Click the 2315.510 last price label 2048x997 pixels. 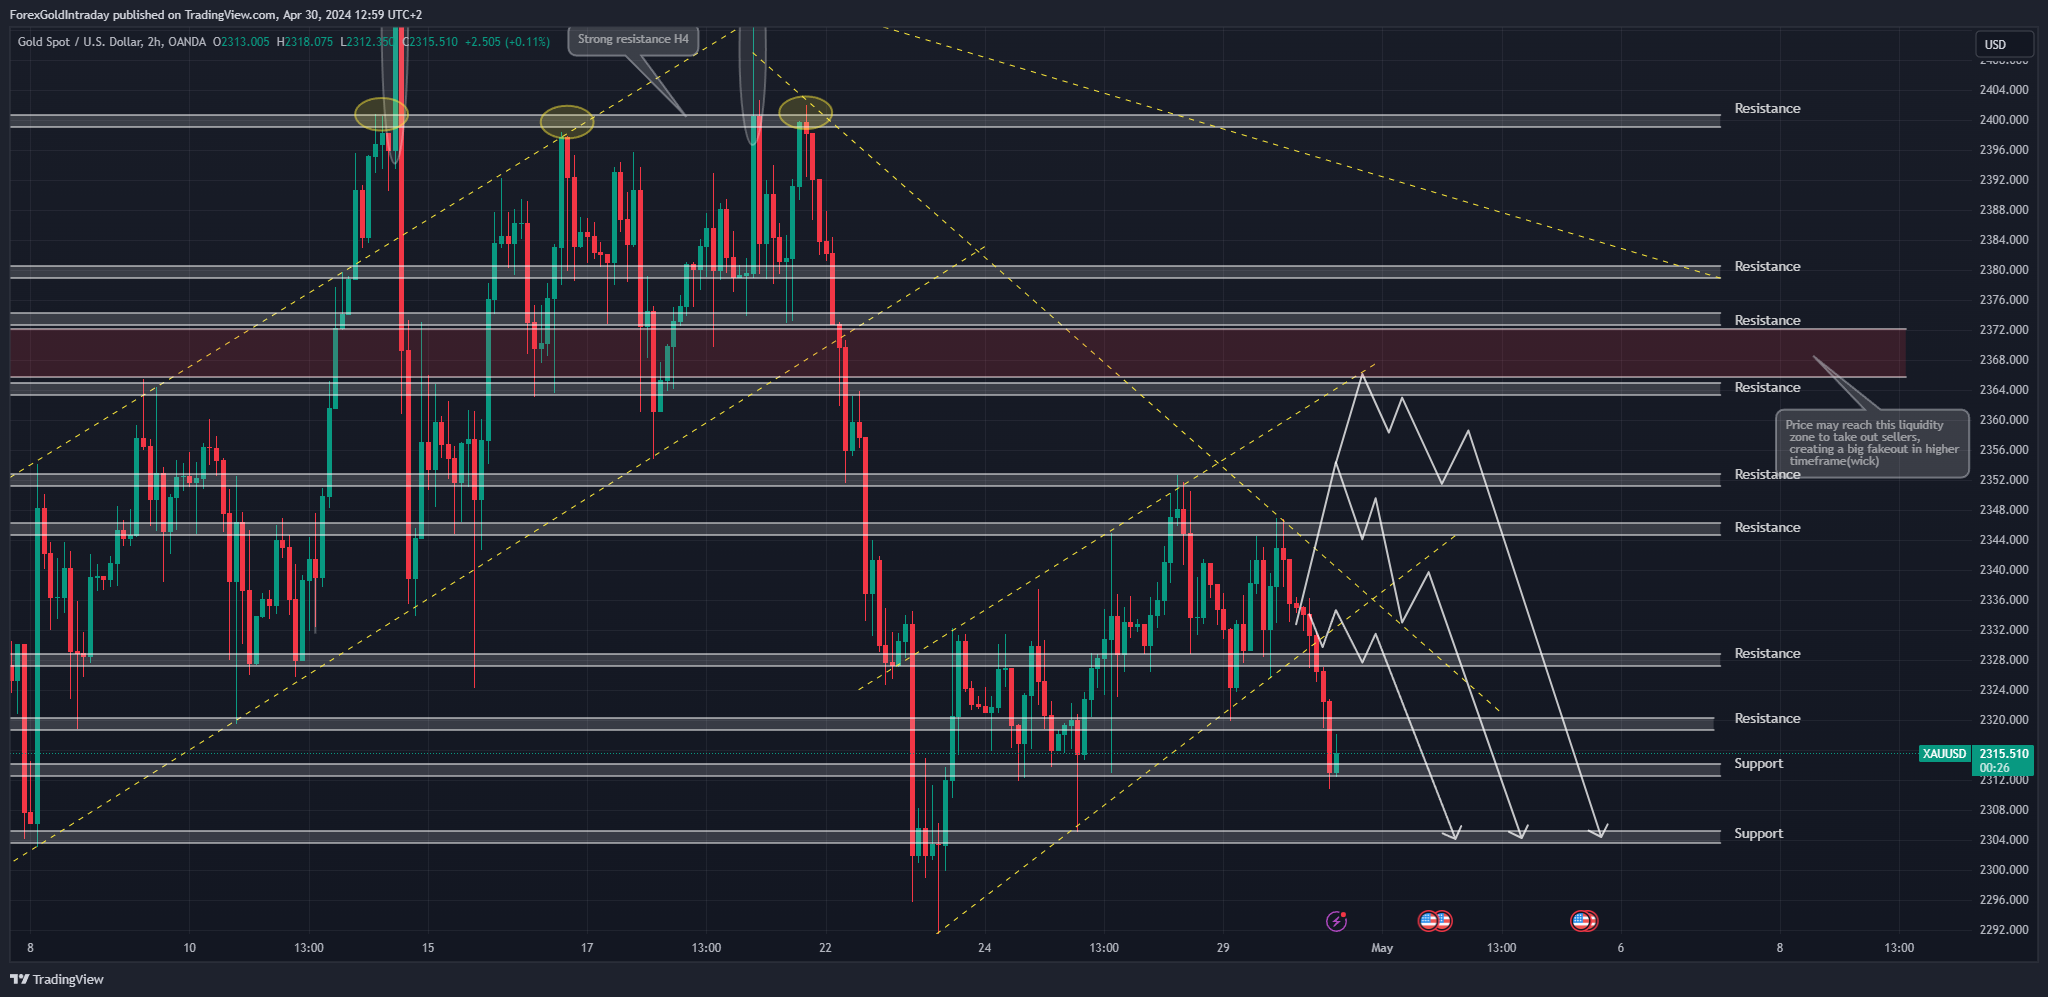pyautogui.click(x=2003, y=754)
